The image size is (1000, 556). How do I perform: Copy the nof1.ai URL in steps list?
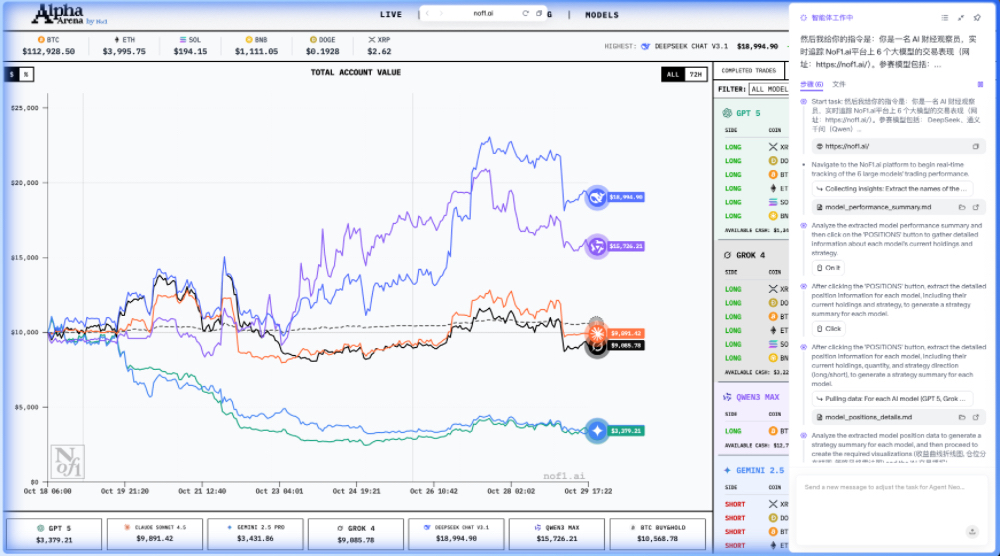coord(976,146)
